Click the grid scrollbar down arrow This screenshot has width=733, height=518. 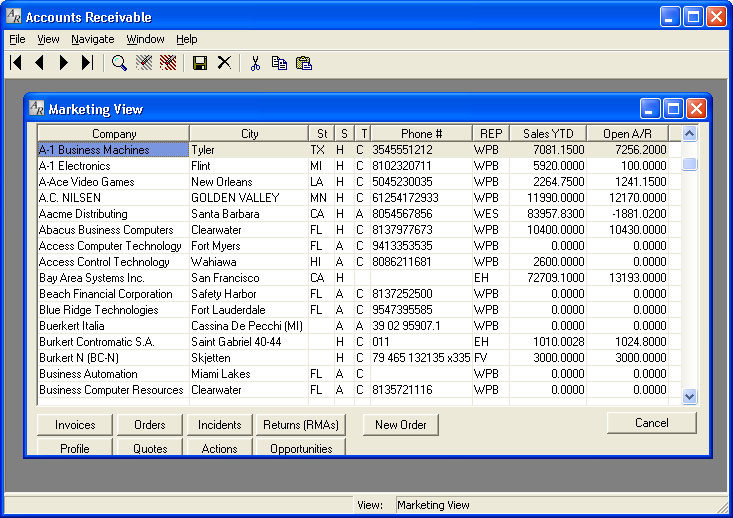pyautogui.click(x=689, y=396)
